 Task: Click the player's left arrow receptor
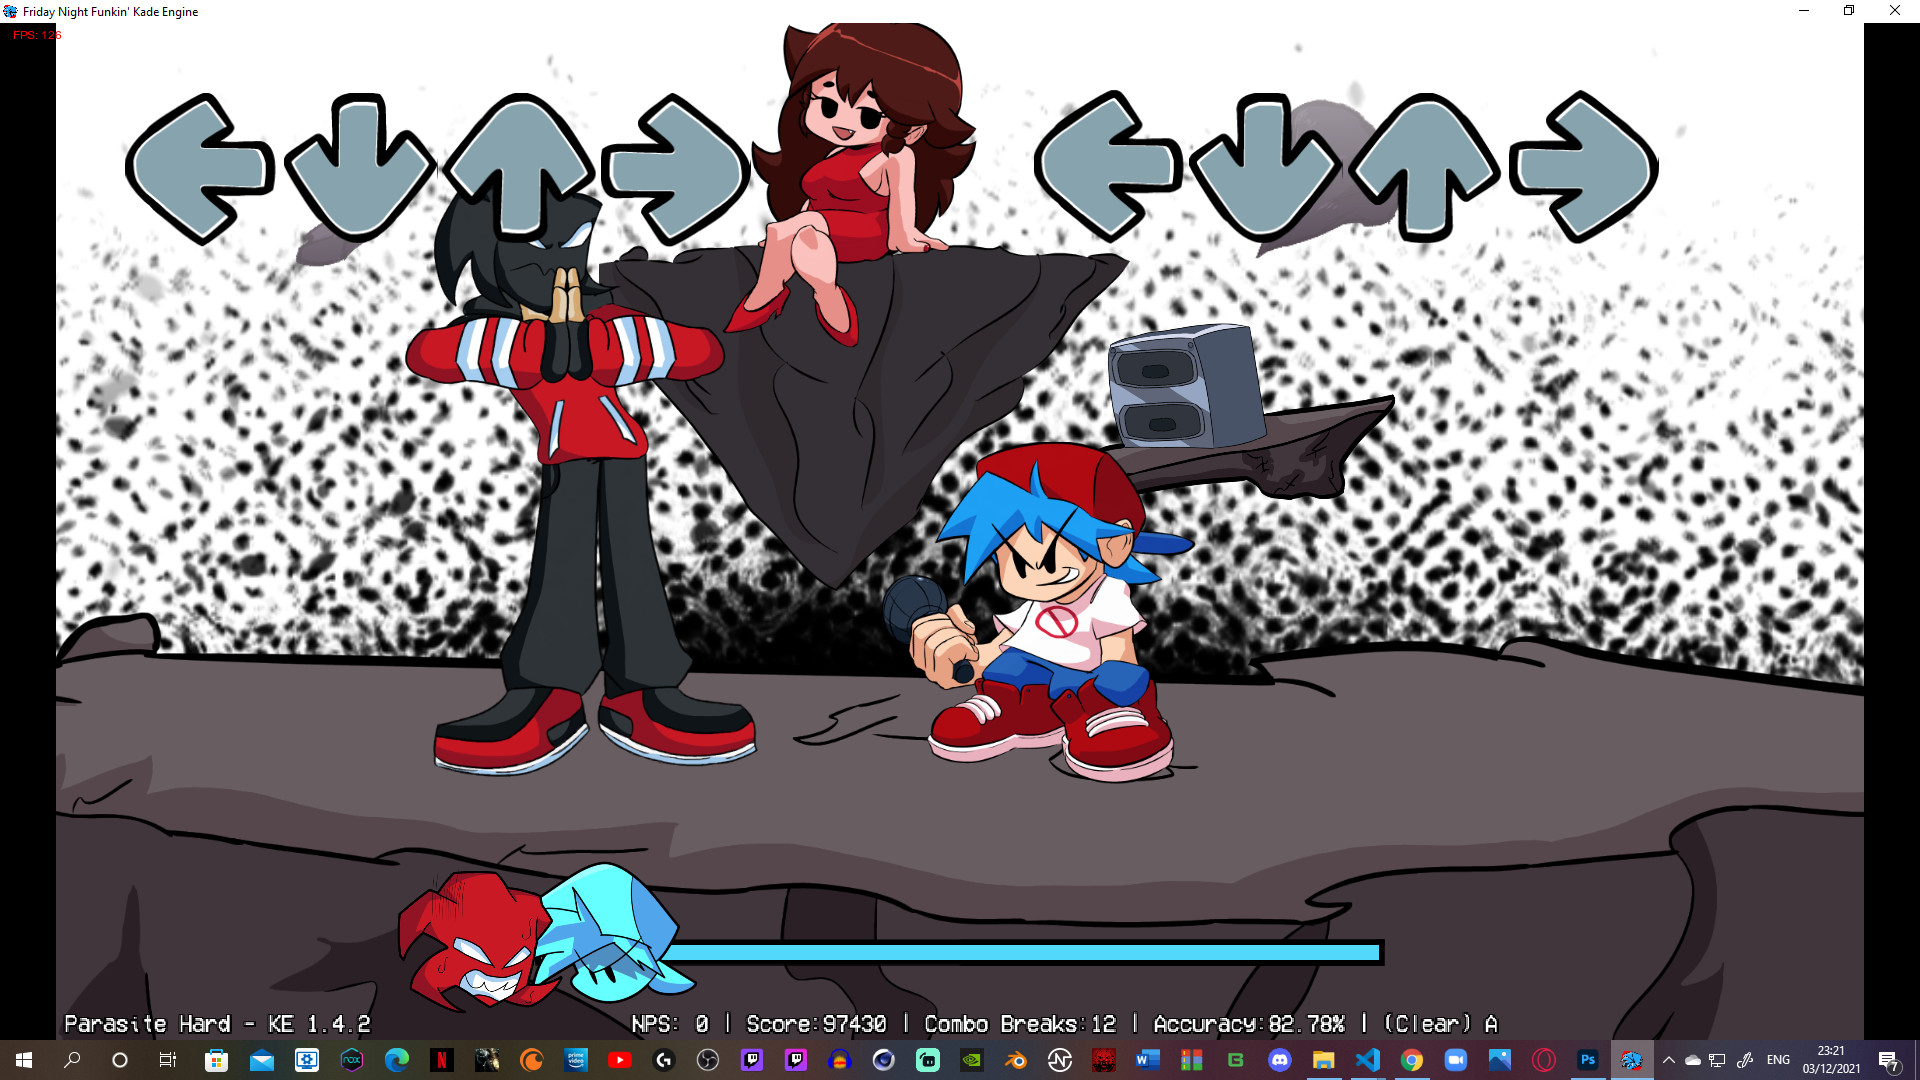pos(1108,166)
